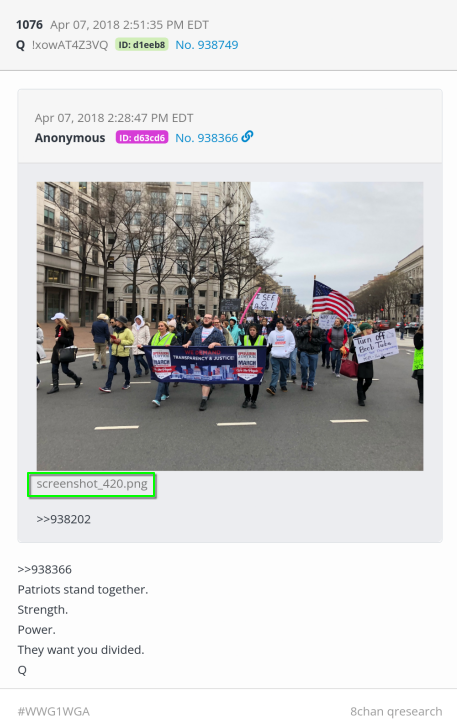This screenshot has width=457, height=726.
Task: Follow the >>938366 reply reference
Action: [44, 569]
